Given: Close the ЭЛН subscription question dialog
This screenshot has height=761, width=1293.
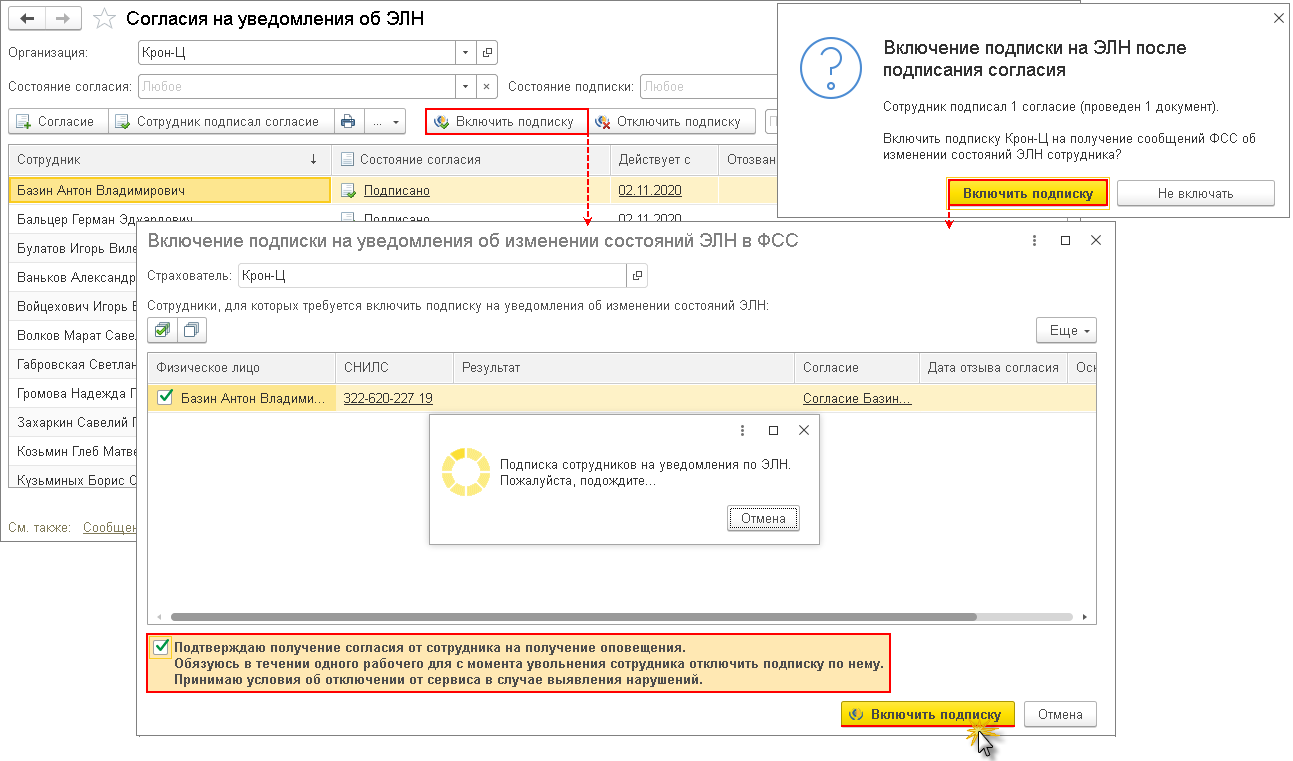Looking at the screenshot, I should click(x=1277, y=17).
